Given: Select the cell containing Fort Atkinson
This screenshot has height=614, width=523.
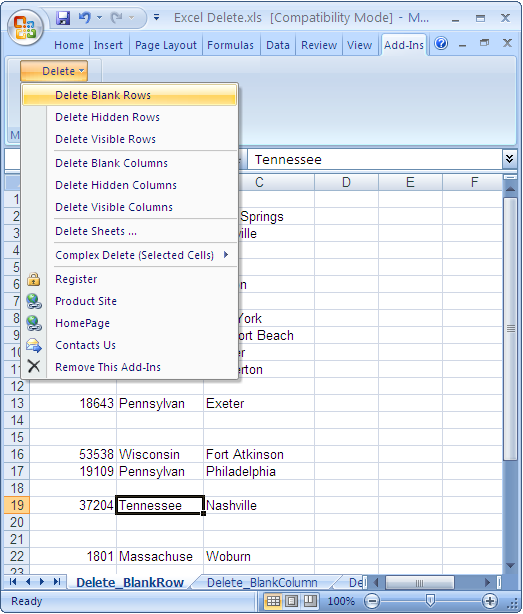Looking at the screenshot, I should pos(259,454).
